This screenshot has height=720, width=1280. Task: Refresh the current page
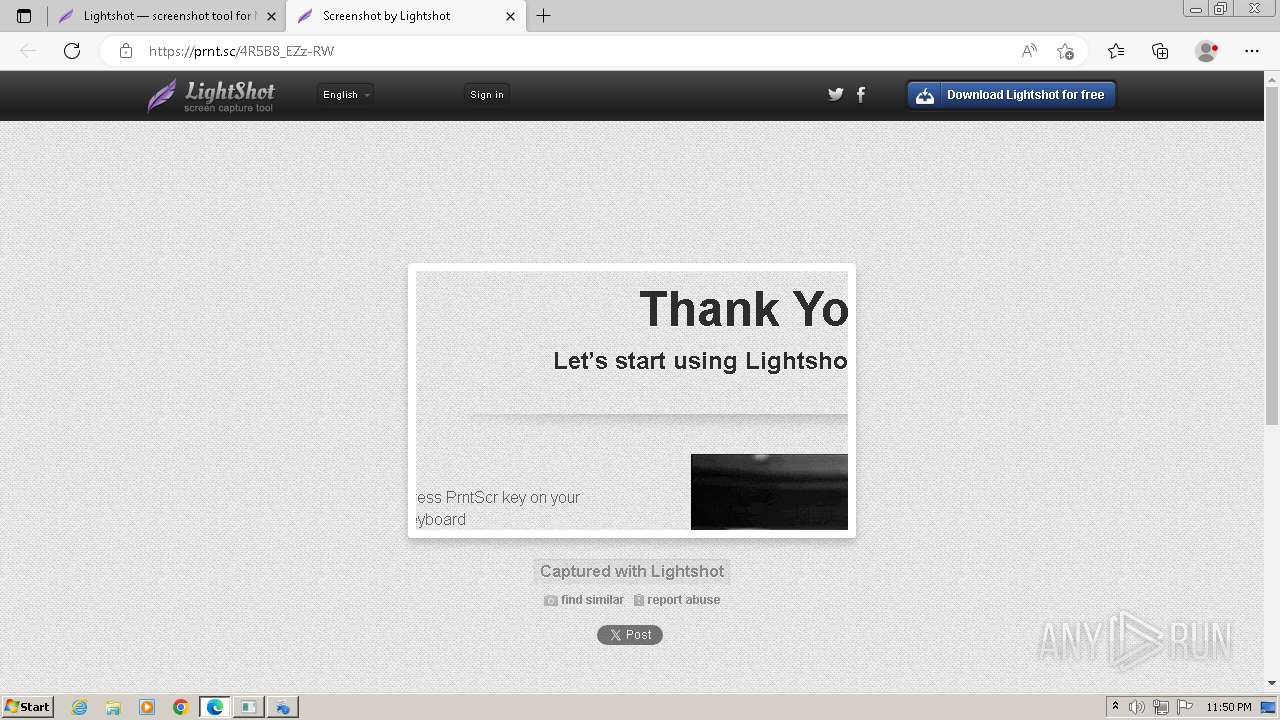[72, 51]
